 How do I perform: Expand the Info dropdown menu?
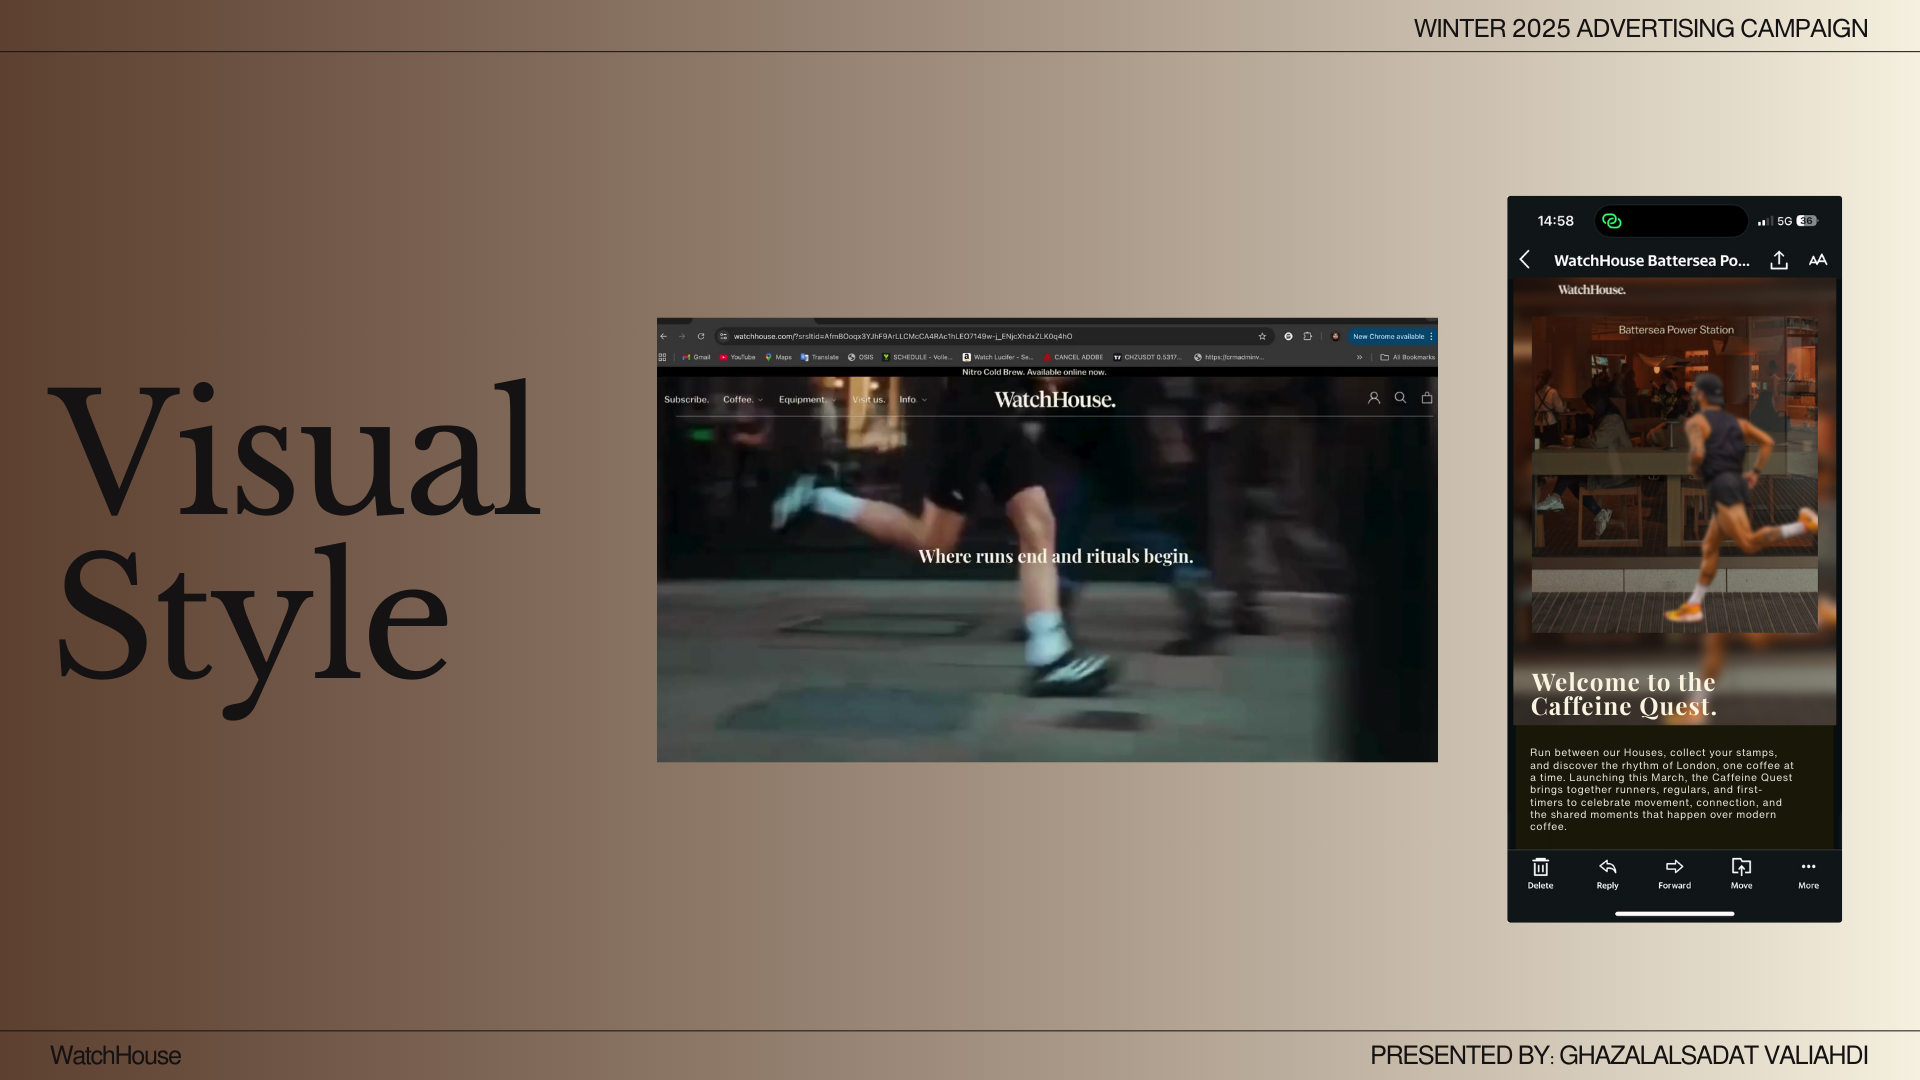[912, 400]
